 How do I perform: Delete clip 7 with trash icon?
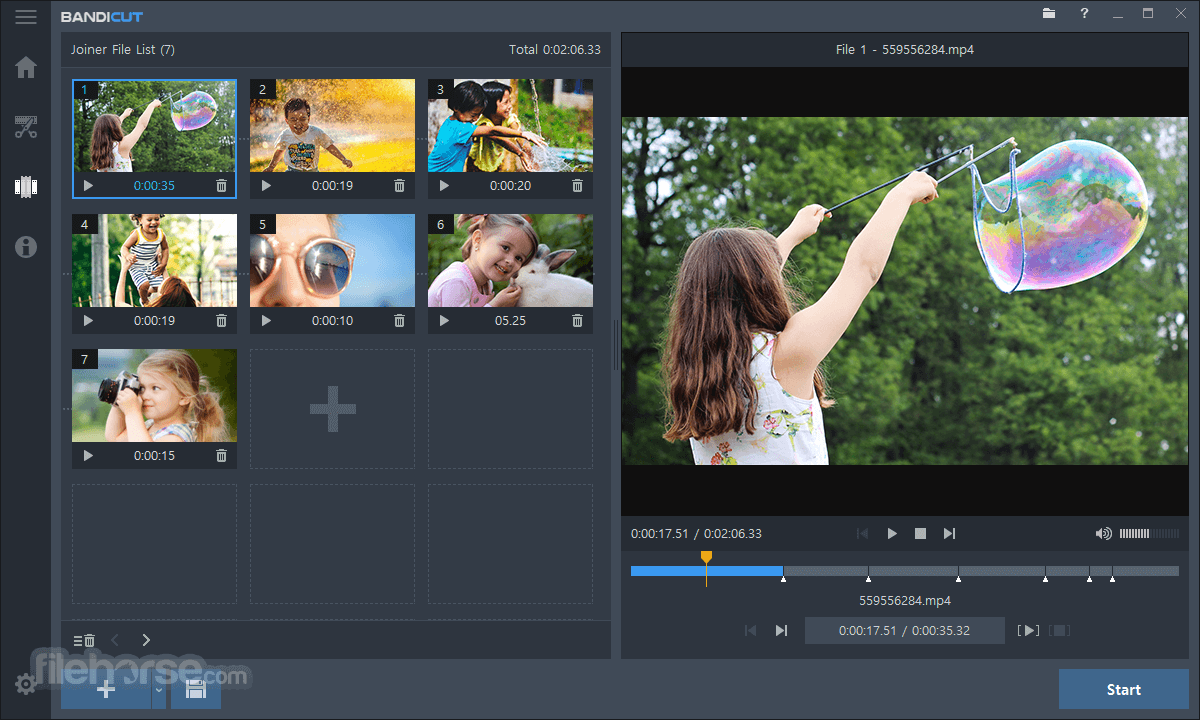(x=222, y=456)
